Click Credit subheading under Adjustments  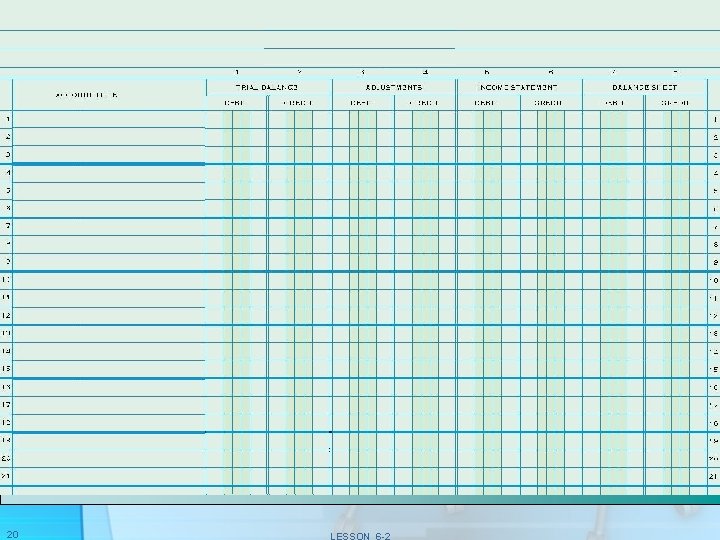tap(424, 103)
